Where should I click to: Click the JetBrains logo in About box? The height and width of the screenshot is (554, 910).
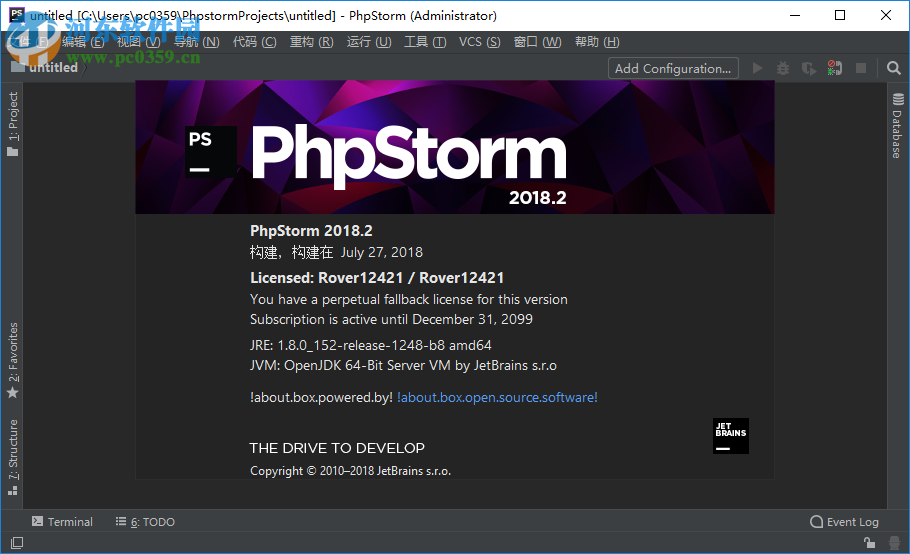[x=731, y=436]
